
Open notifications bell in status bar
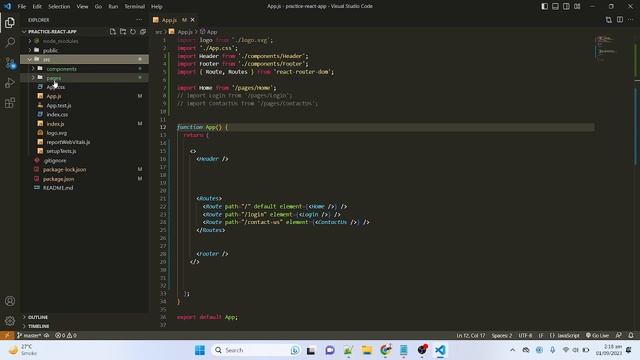(631, 335)
